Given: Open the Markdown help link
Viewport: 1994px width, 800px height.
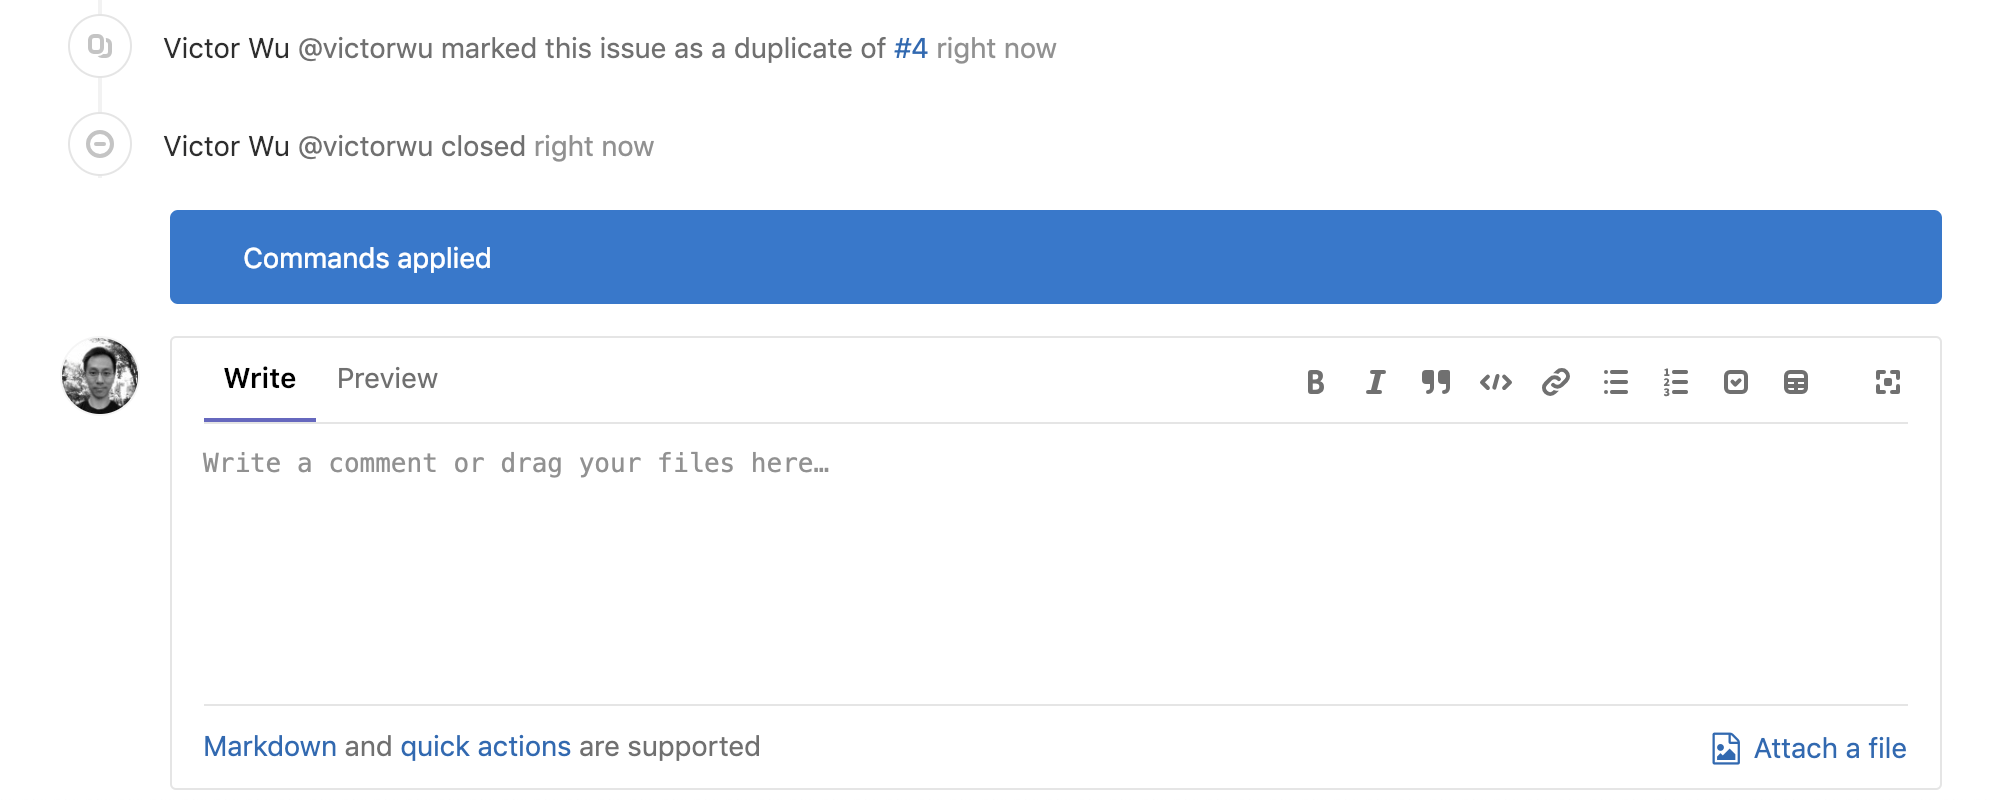Looking at the screenshot, I should pos(270,747).
